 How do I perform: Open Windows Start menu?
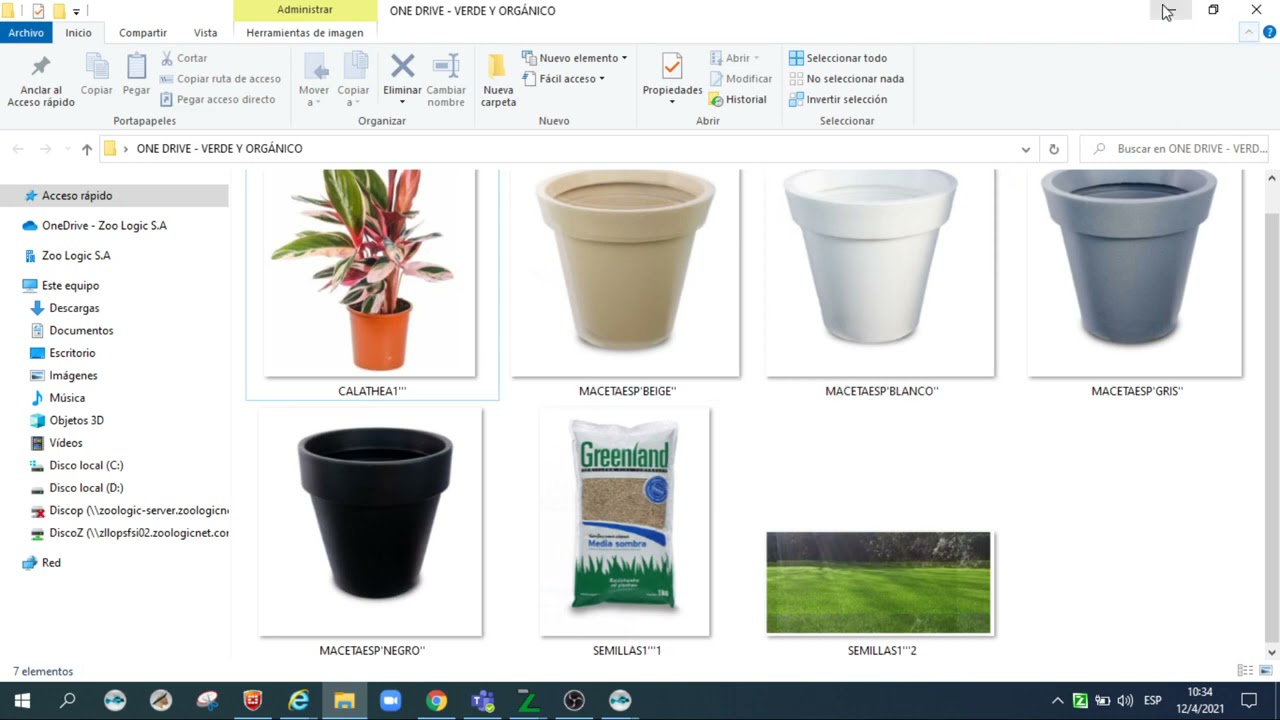pos(22,701)
